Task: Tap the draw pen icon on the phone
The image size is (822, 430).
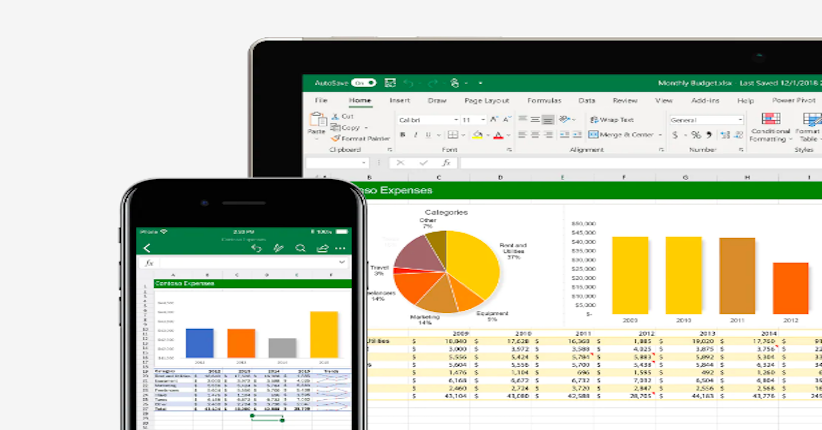Action: 278,248
